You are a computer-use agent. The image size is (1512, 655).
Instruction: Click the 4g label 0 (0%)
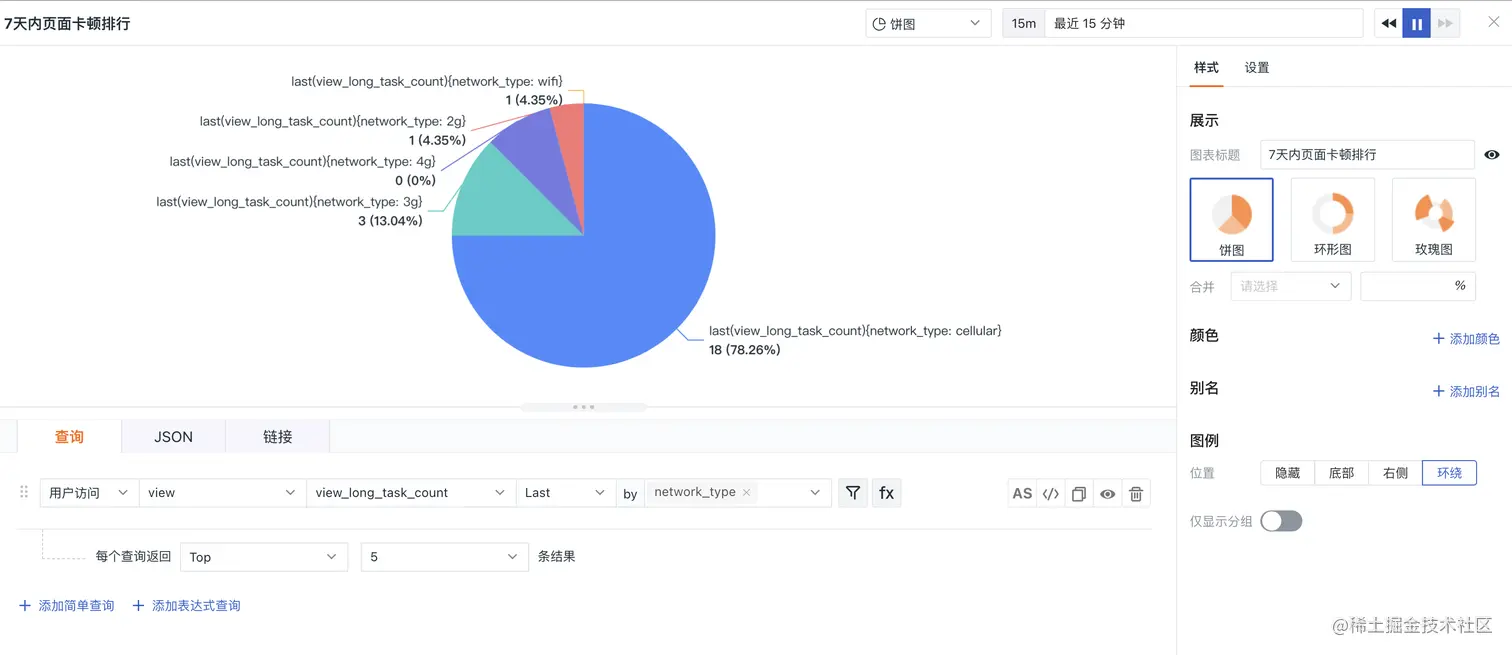pyautogui.click(x=415, y=181)
